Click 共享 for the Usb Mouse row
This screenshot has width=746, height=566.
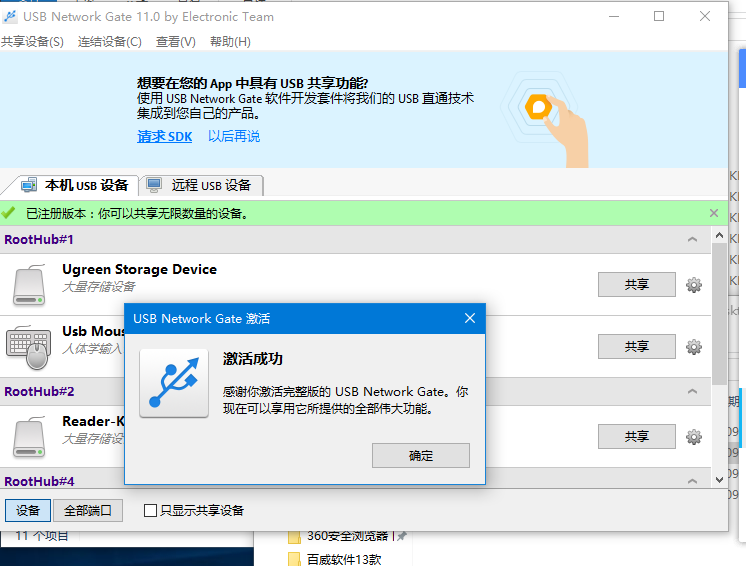(637, 346)
